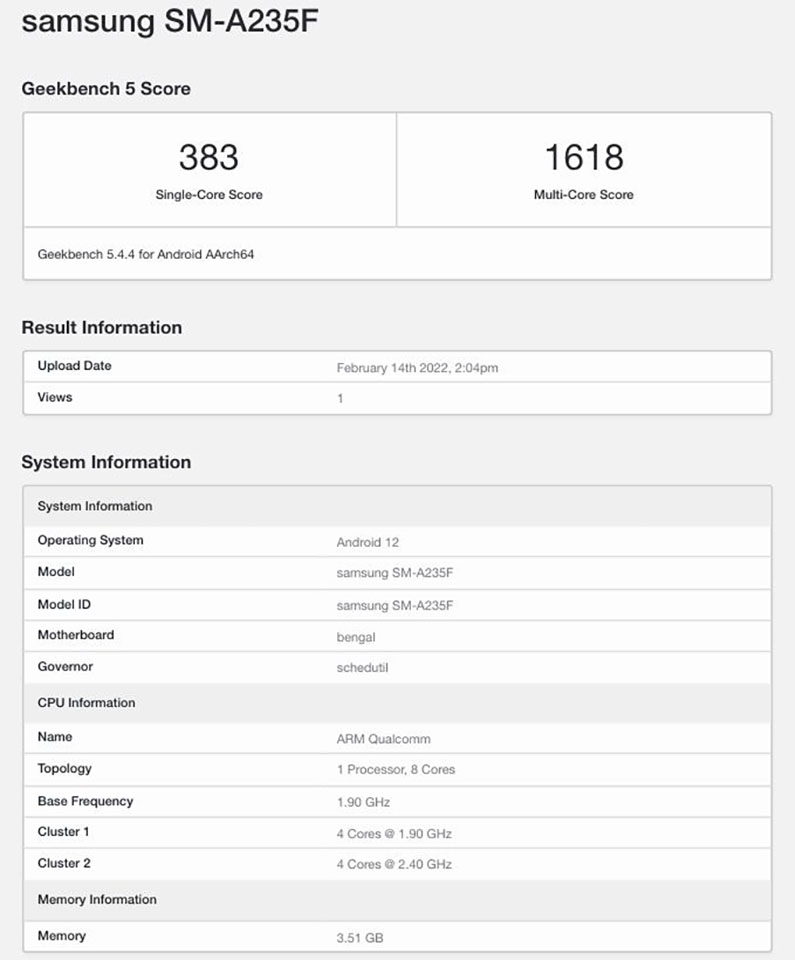Expand the System Information section
This screenshot has width=795, height=960.
(107, 462)
